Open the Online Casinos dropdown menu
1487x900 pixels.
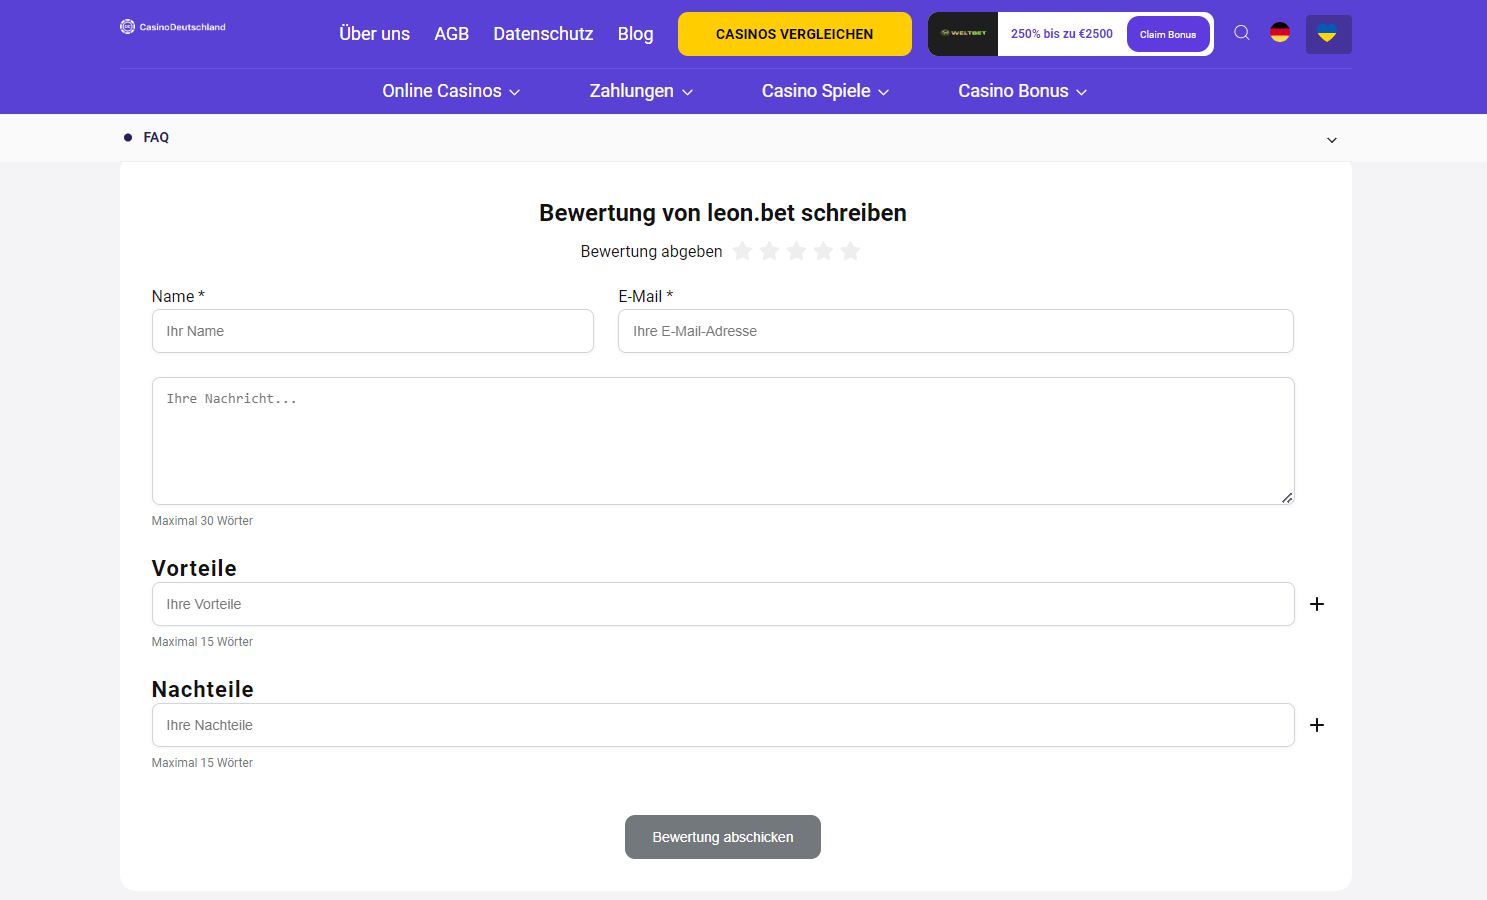(451, 91)
